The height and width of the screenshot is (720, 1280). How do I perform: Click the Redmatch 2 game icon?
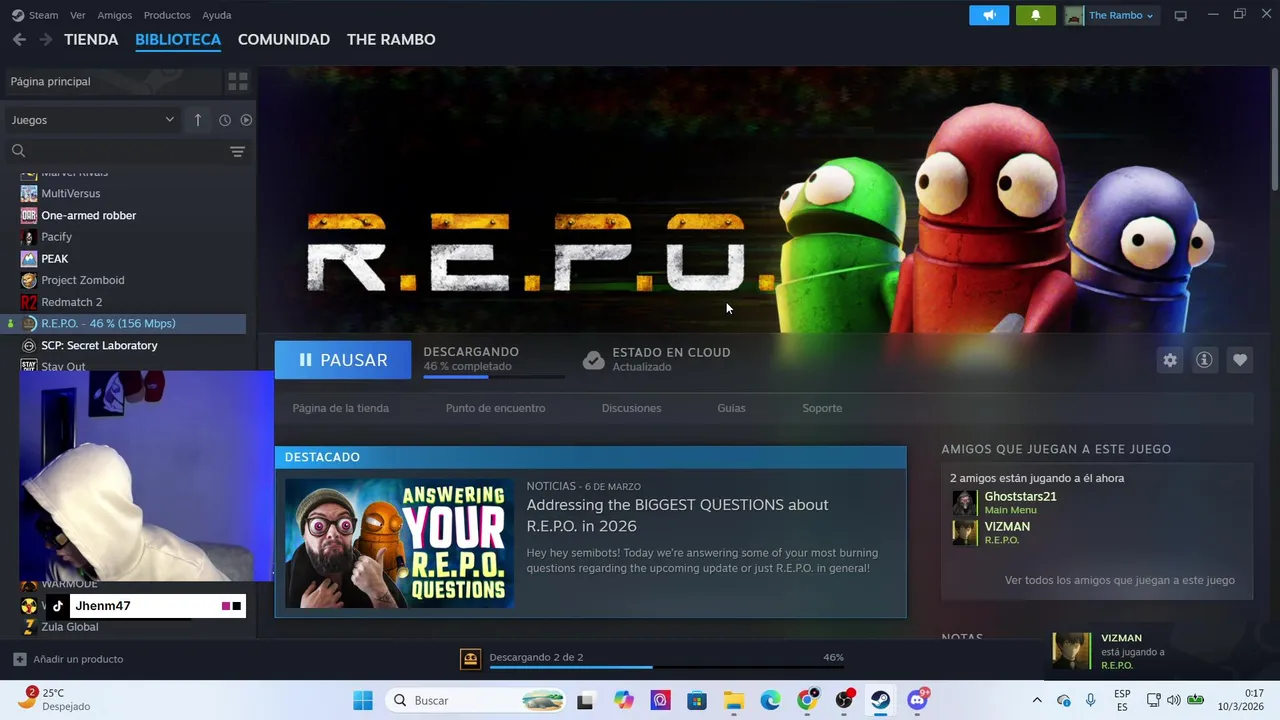pyautogui.click(x=29, y=302)
